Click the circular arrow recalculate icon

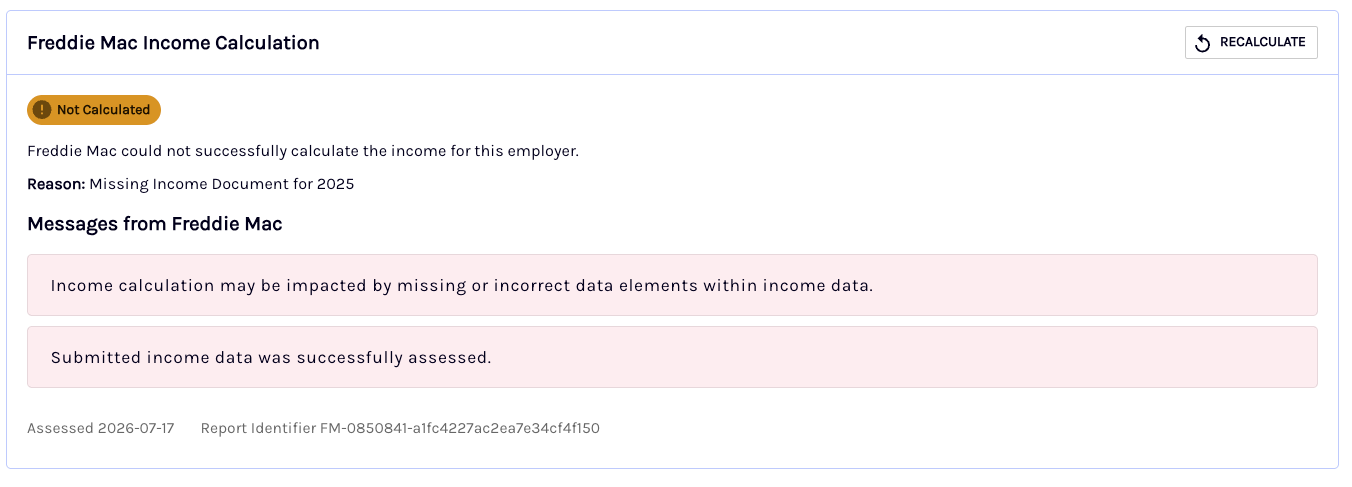[1203, 43]
